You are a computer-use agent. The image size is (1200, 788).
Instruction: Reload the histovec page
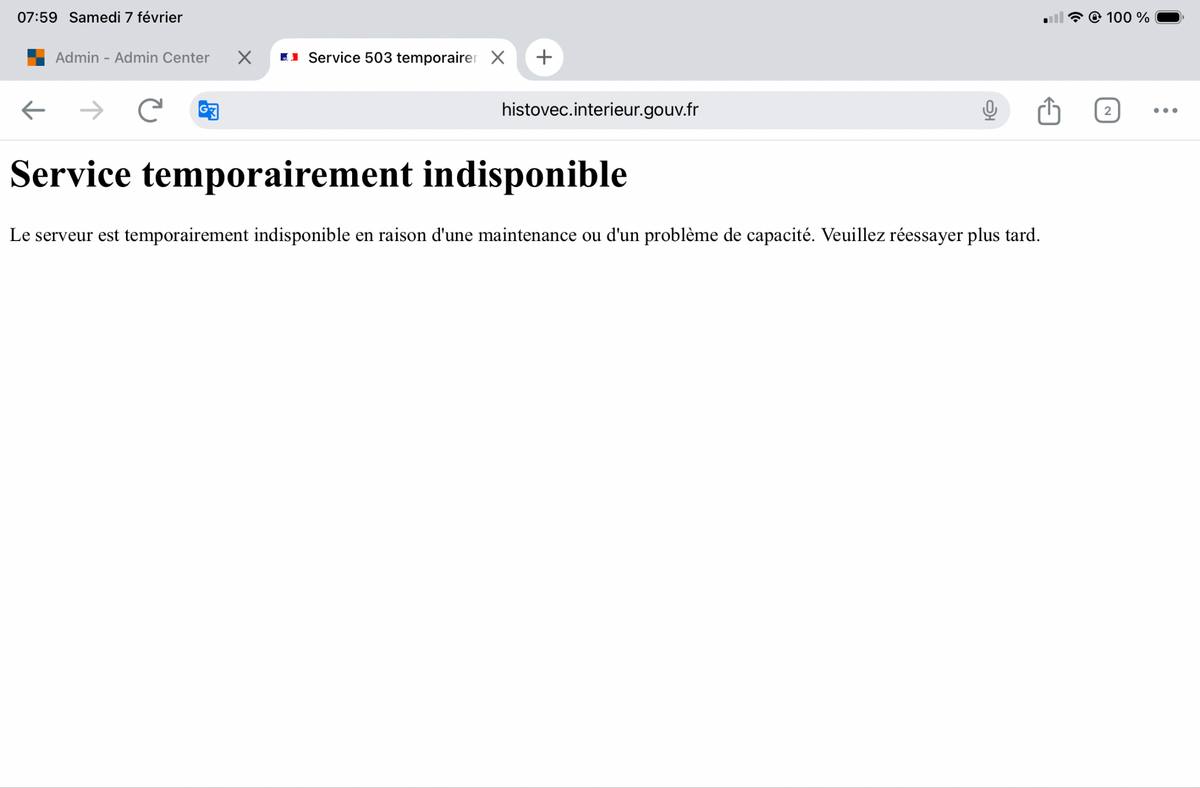tap(150, 110)
